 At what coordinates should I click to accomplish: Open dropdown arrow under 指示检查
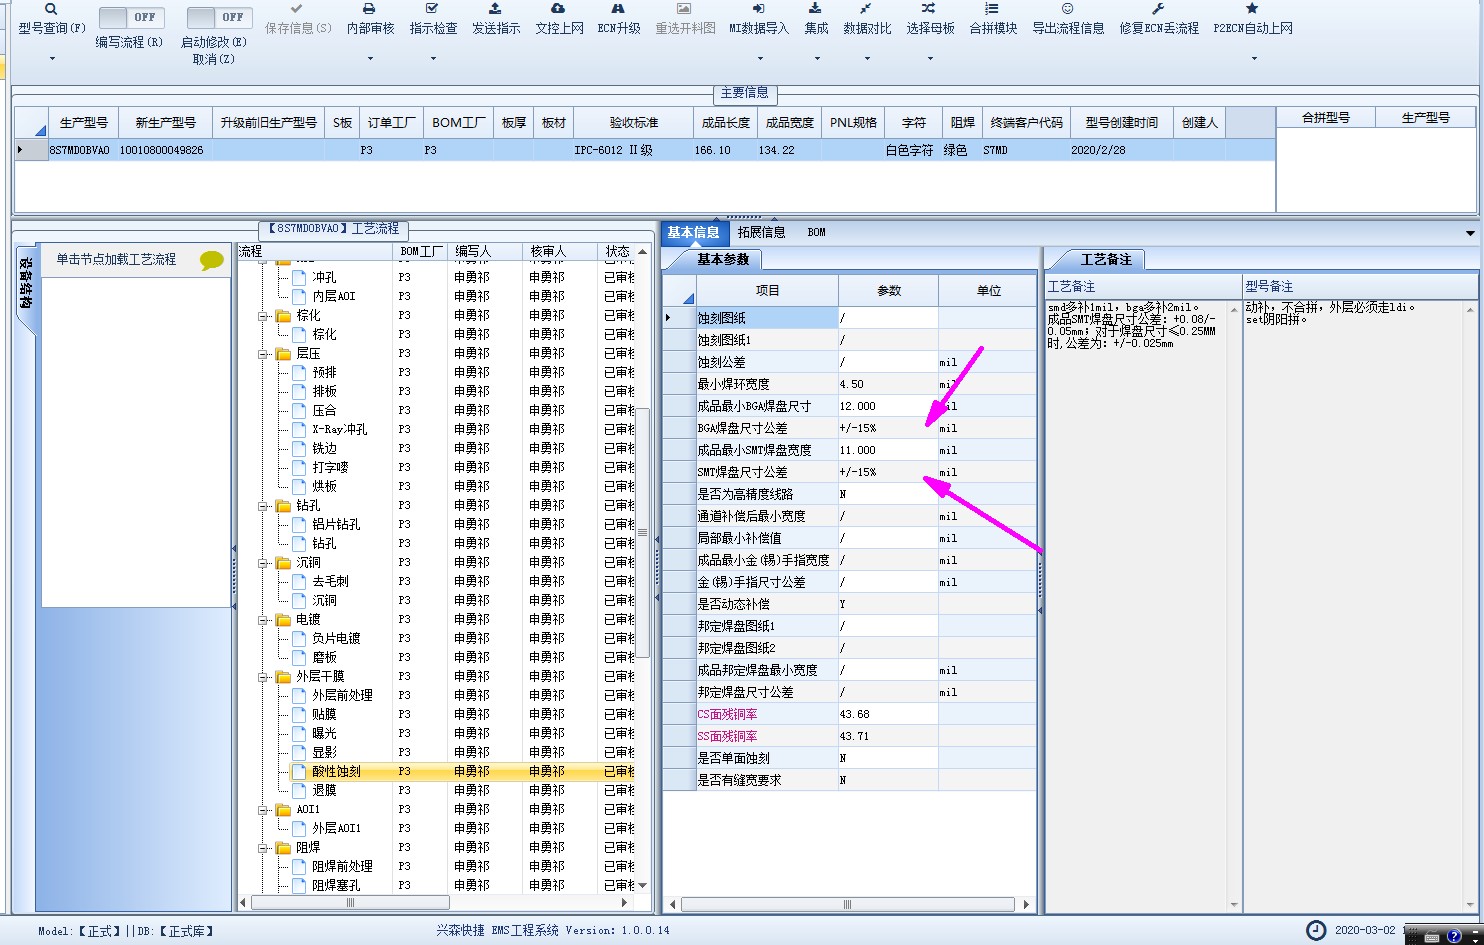(433, 58)
